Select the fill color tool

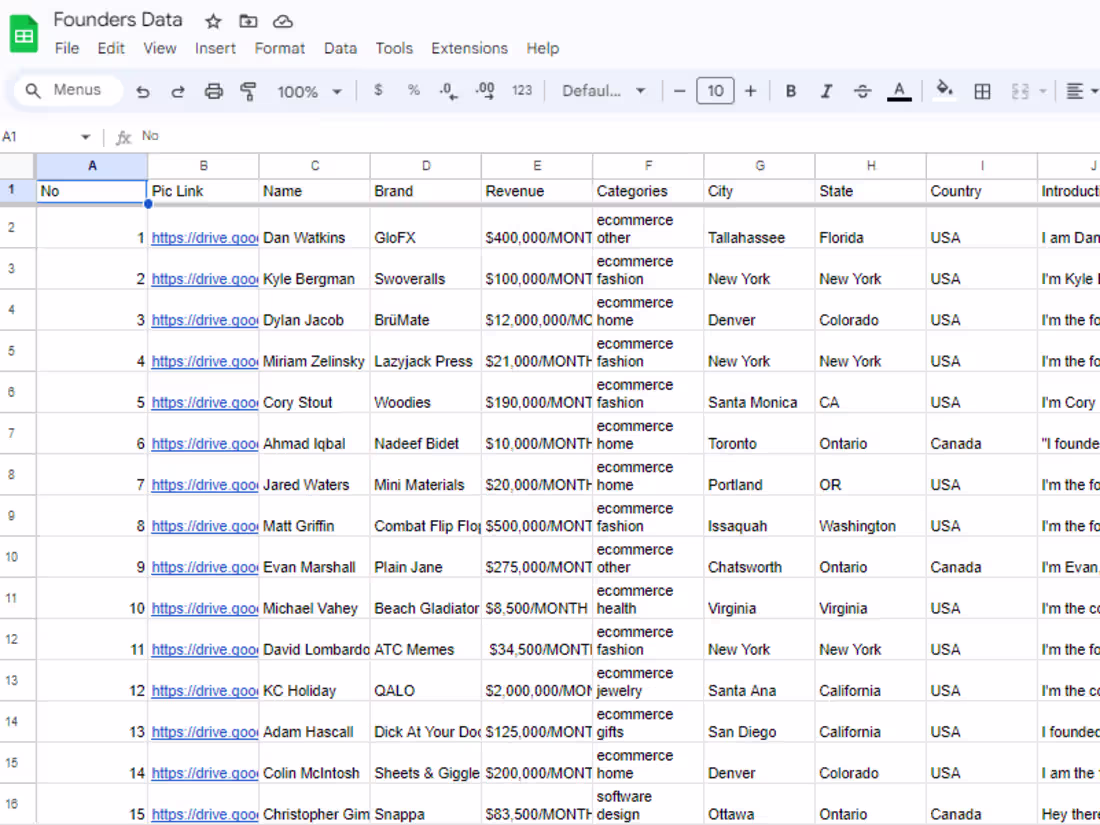[x=944, y=90]
